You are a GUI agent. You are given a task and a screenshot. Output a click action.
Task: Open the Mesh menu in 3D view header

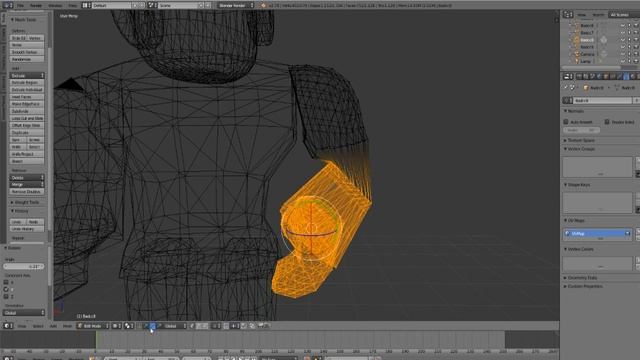[x=67, y=326]
